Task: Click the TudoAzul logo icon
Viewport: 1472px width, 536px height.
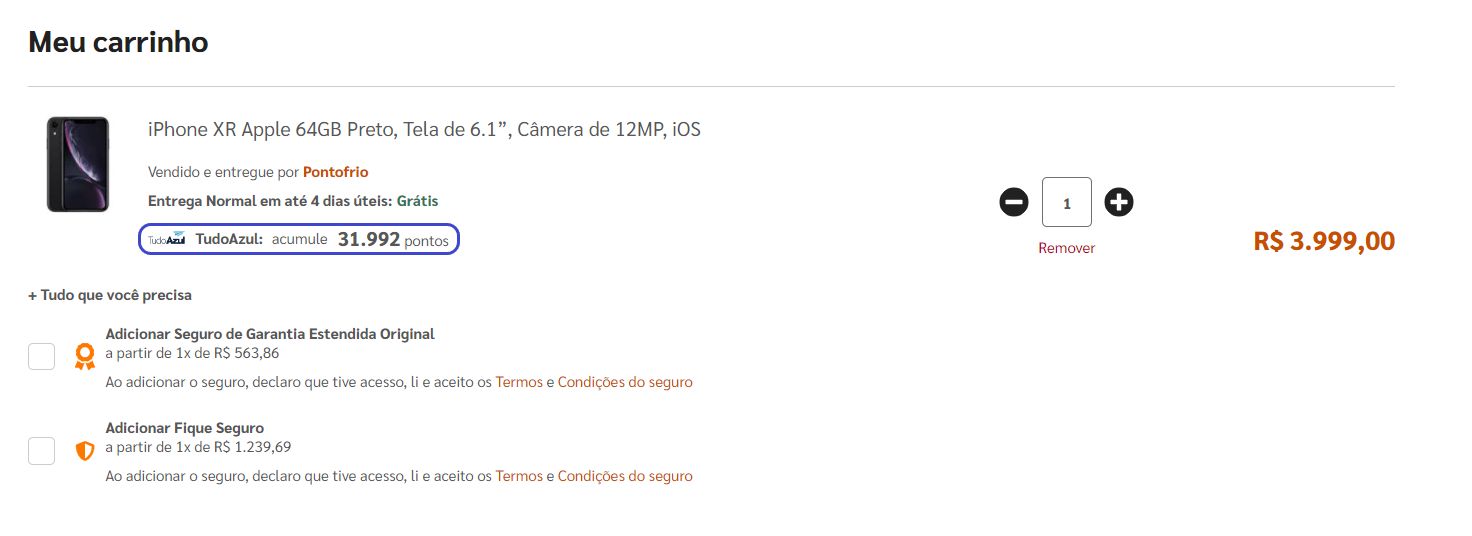Action: pos(167,240)
